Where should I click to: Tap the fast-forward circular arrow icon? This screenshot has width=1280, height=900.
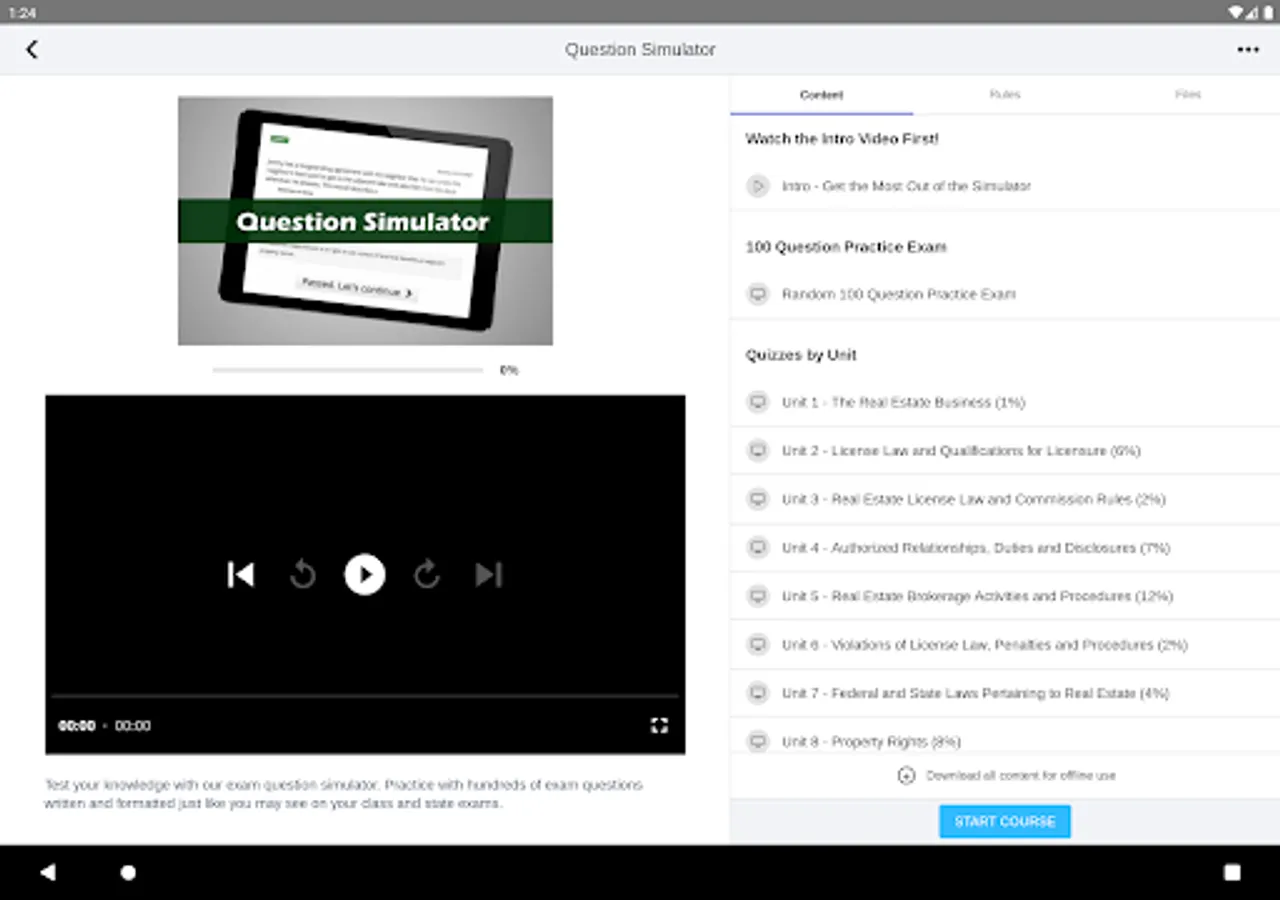[427, 574]
